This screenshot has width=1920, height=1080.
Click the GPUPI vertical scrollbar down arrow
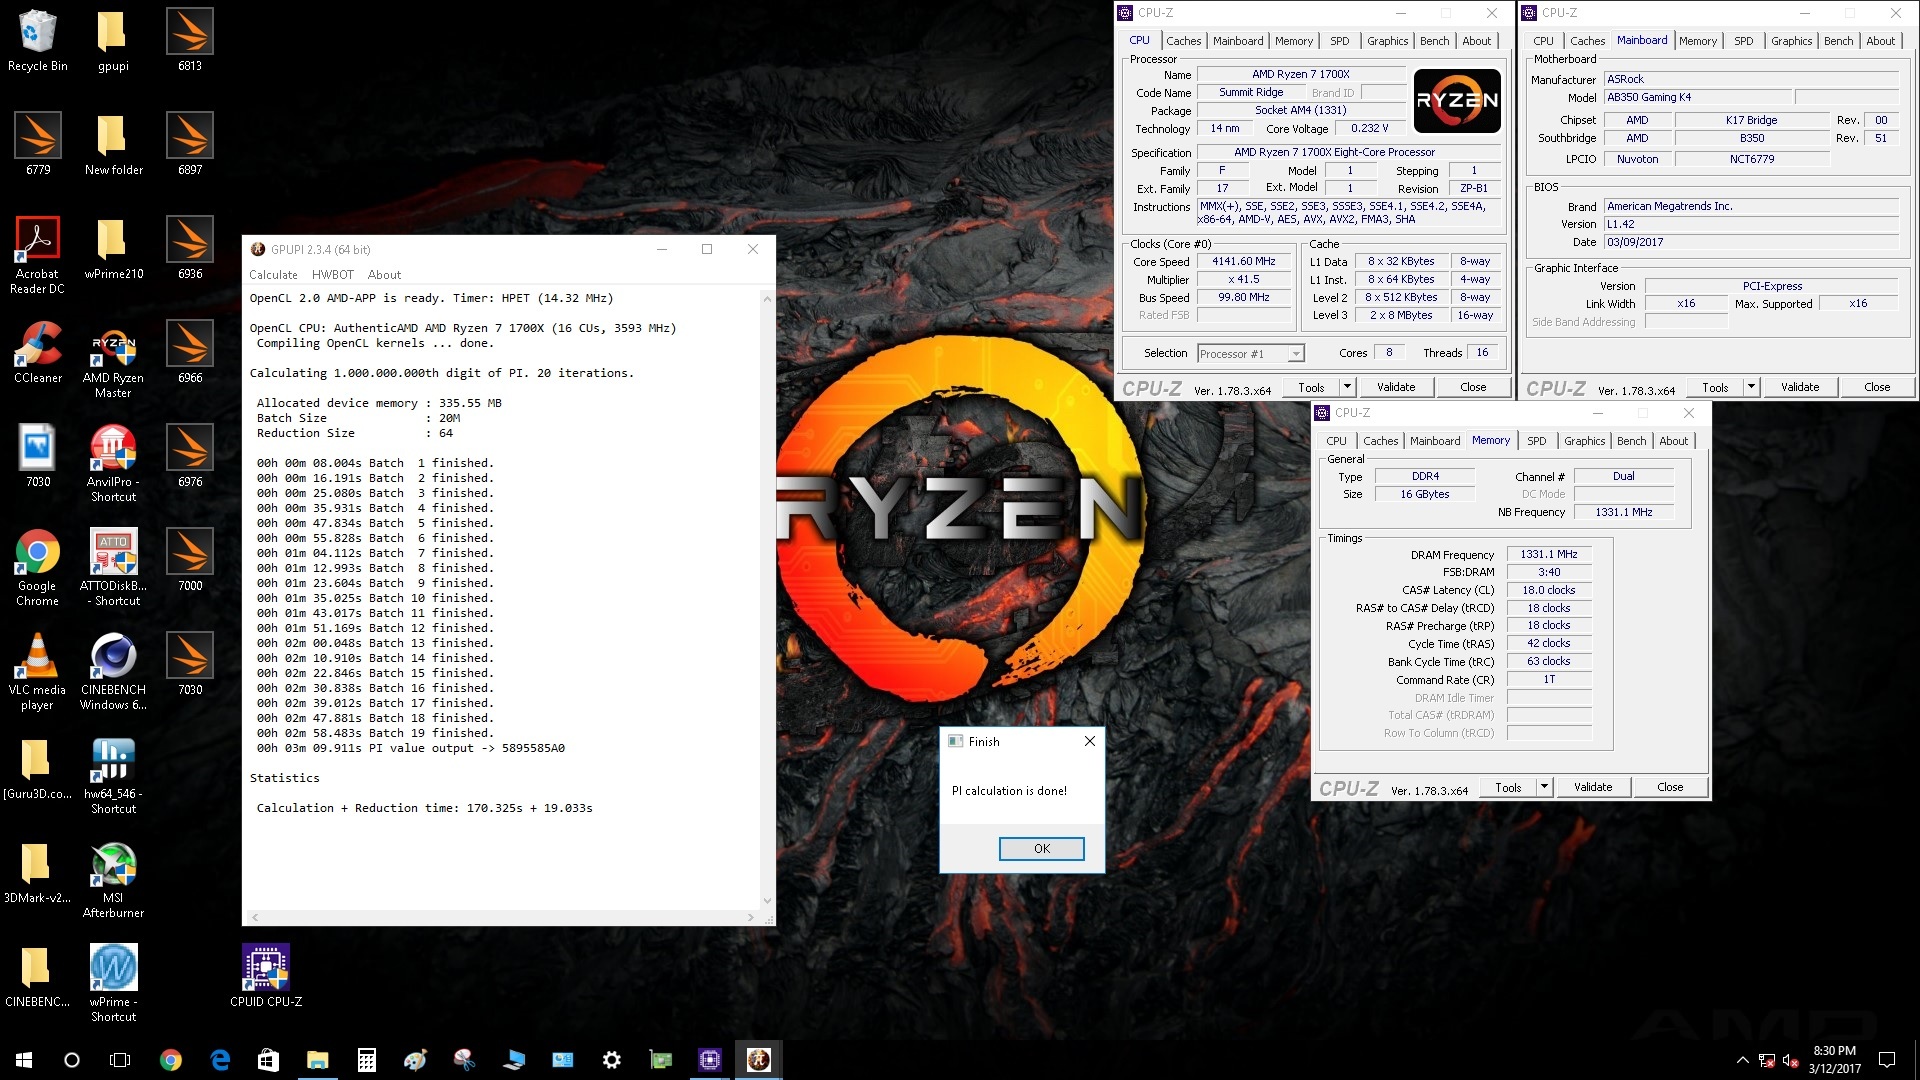click(x=767, y=901)
